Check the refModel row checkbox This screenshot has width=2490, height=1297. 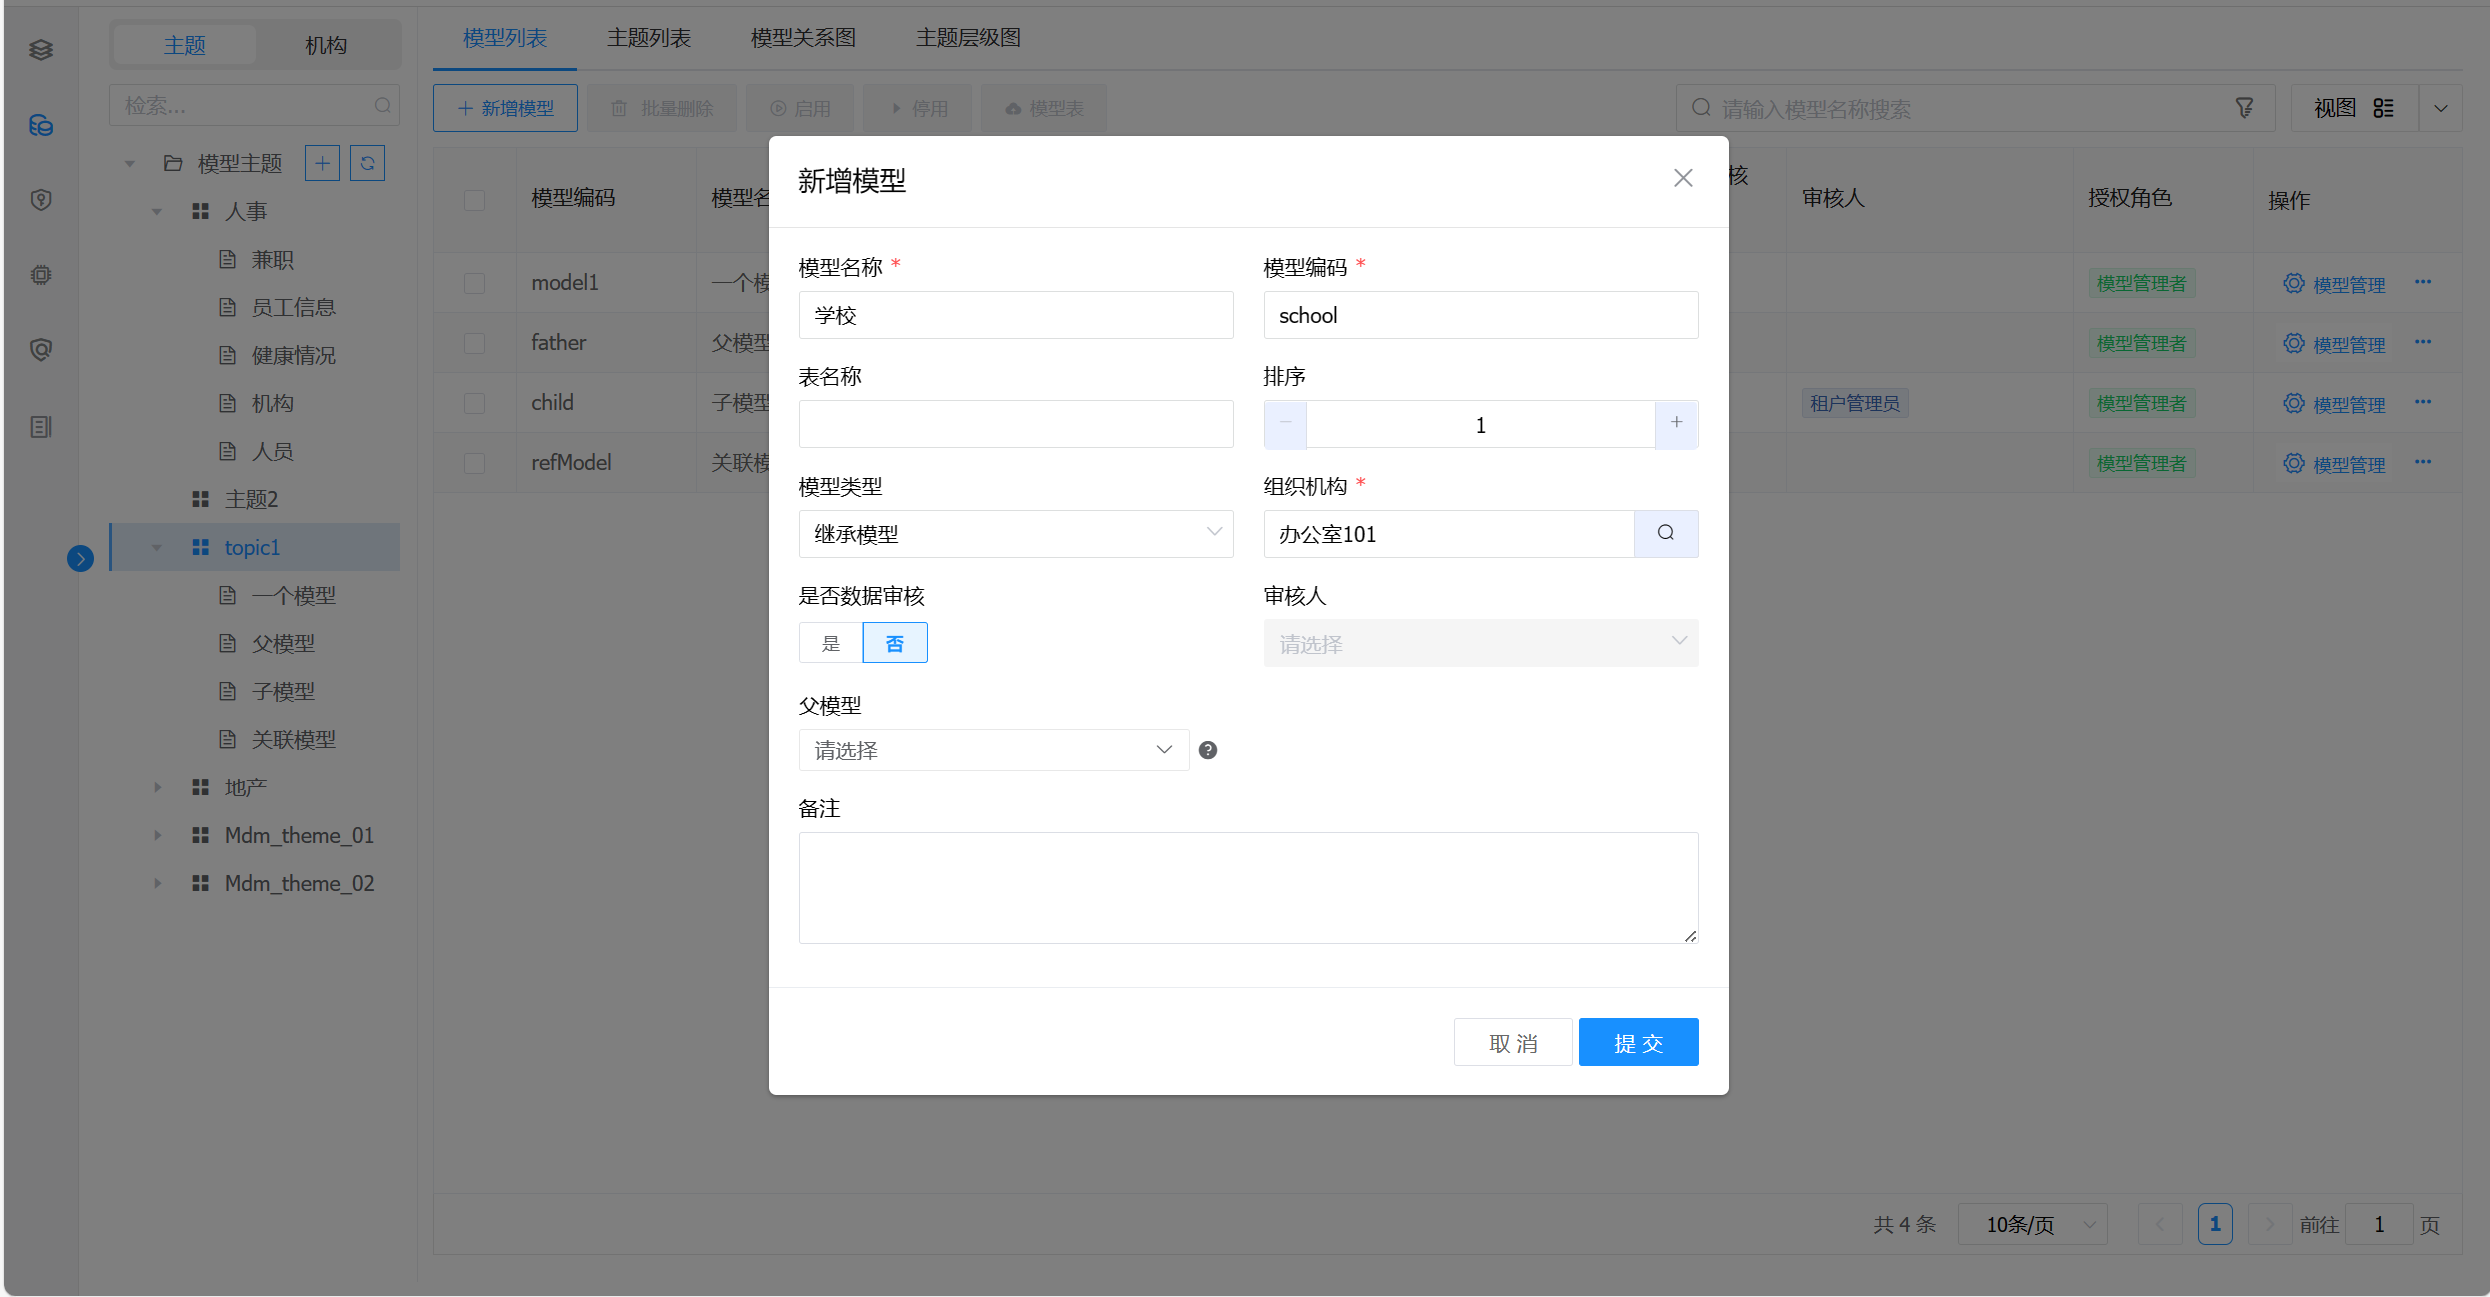point(475,463)
